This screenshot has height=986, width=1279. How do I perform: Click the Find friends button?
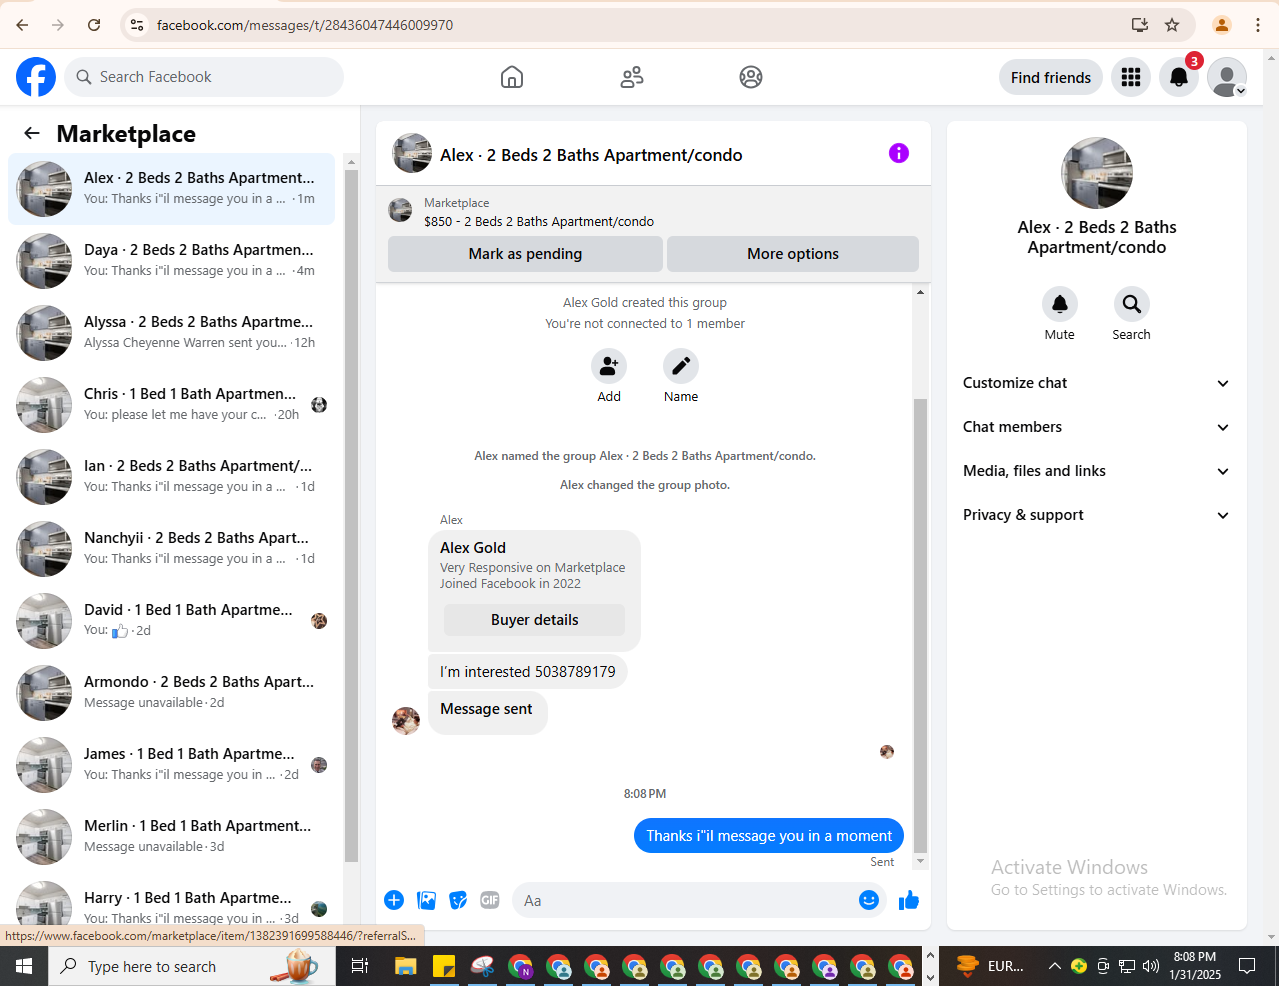coord(1051,77)
